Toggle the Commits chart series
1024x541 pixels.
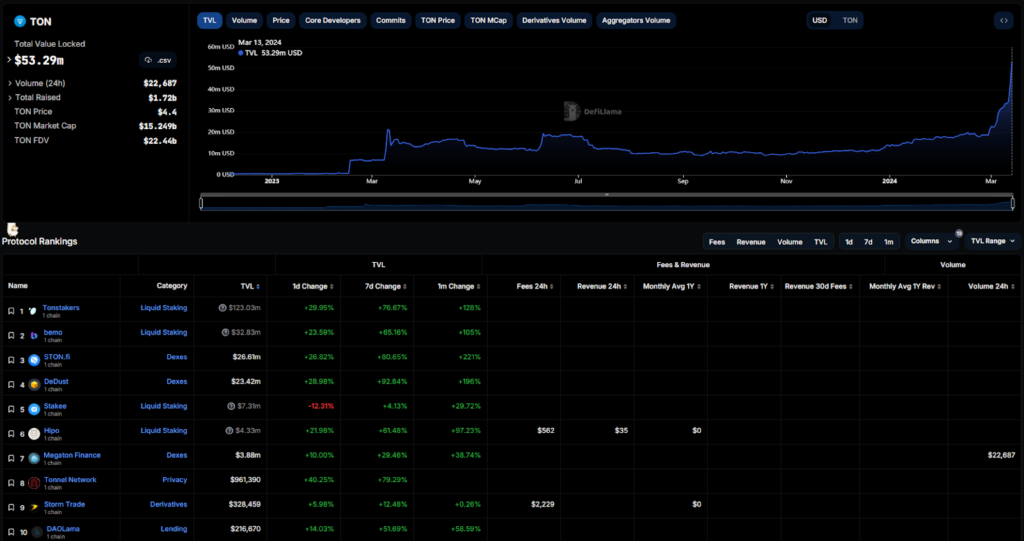click(x=391, y=20)
